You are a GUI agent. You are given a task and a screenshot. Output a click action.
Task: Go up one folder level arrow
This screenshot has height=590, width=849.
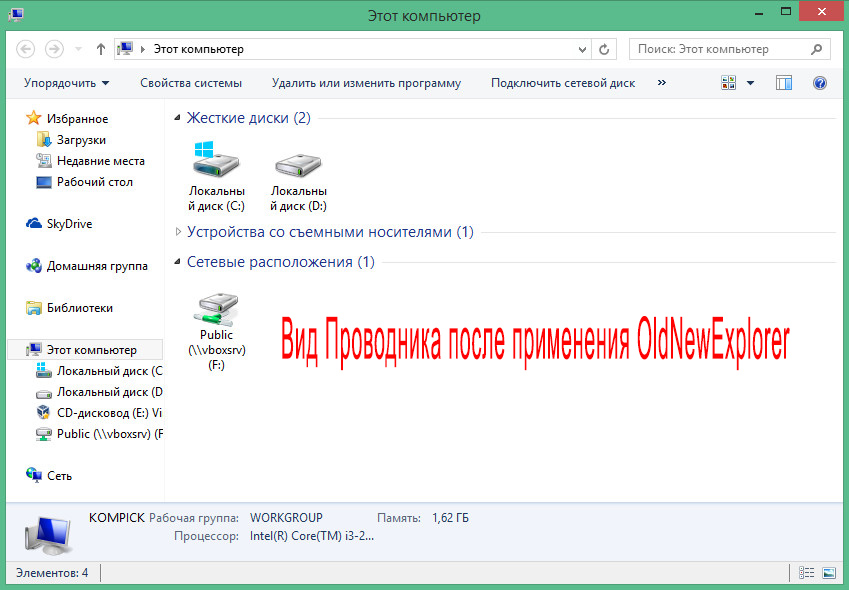tap(101, 49)
